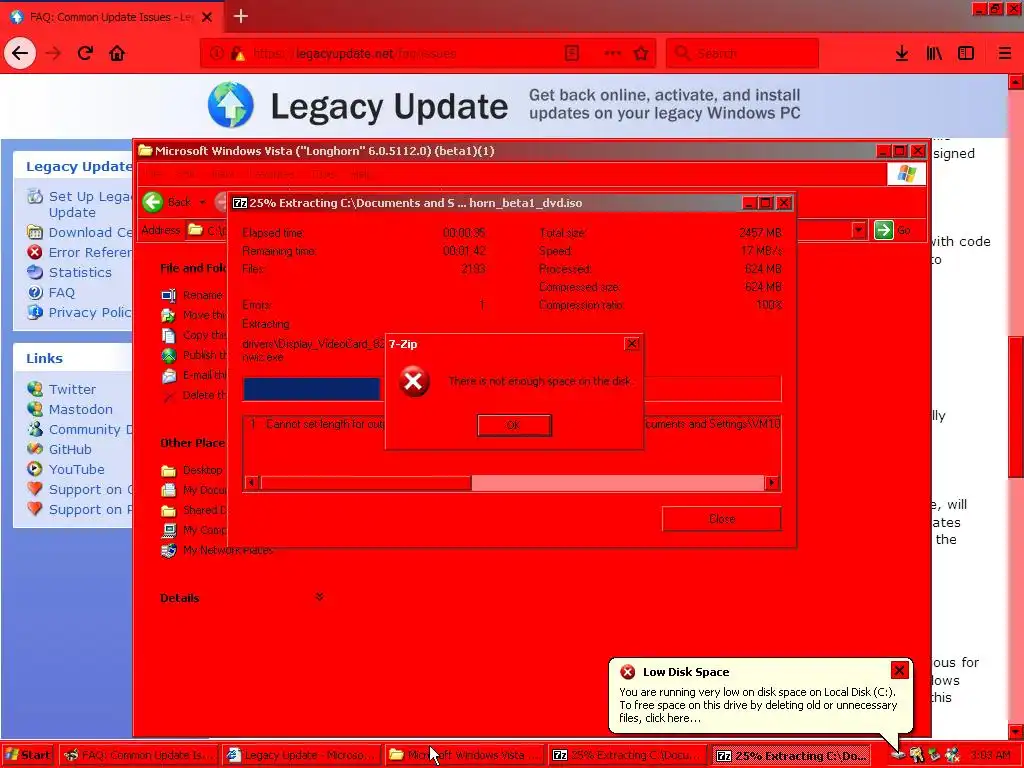Click the Rename task icon in Explorer
This screenshot has height=768, width=1024.
(168, 296)
